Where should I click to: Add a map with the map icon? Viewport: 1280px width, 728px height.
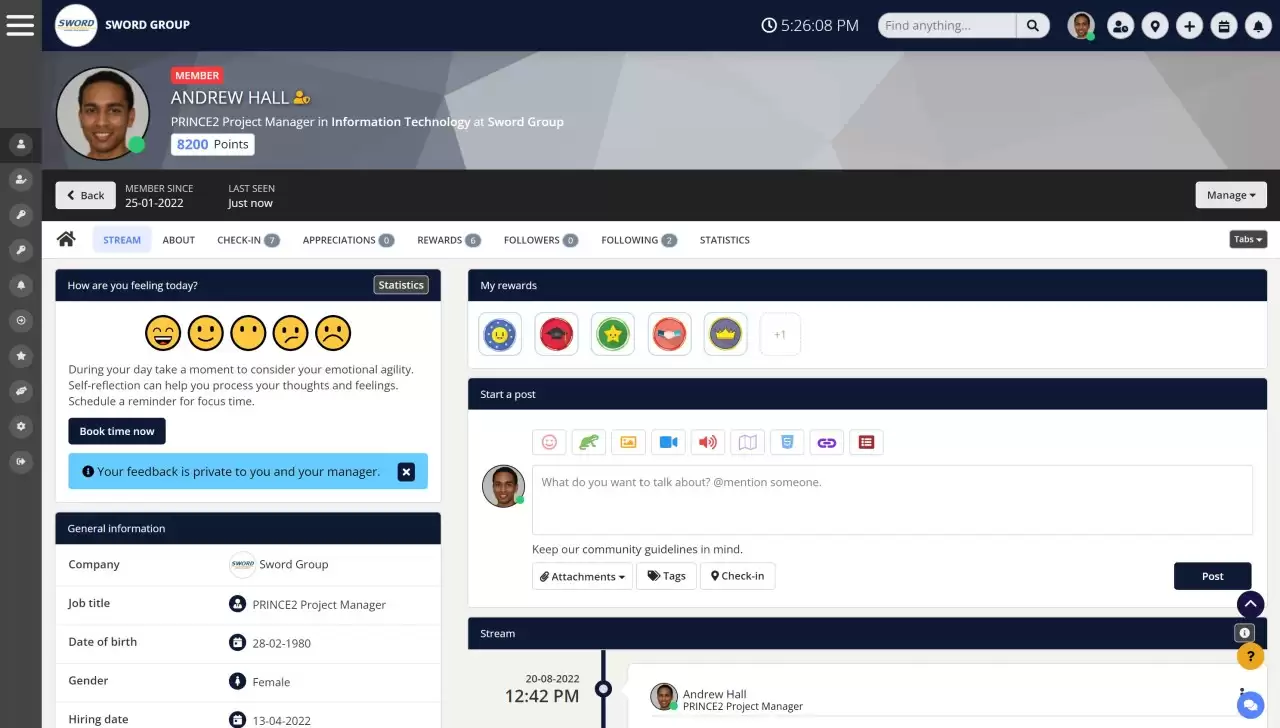(747, 442)
